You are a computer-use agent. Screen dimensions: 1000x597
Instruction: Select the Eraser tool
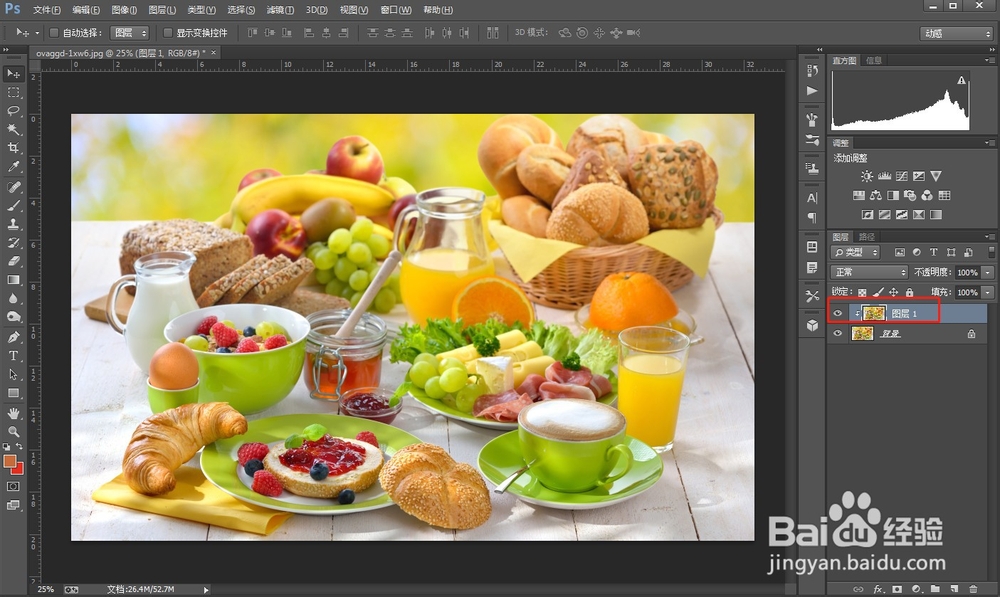[13, 262]
